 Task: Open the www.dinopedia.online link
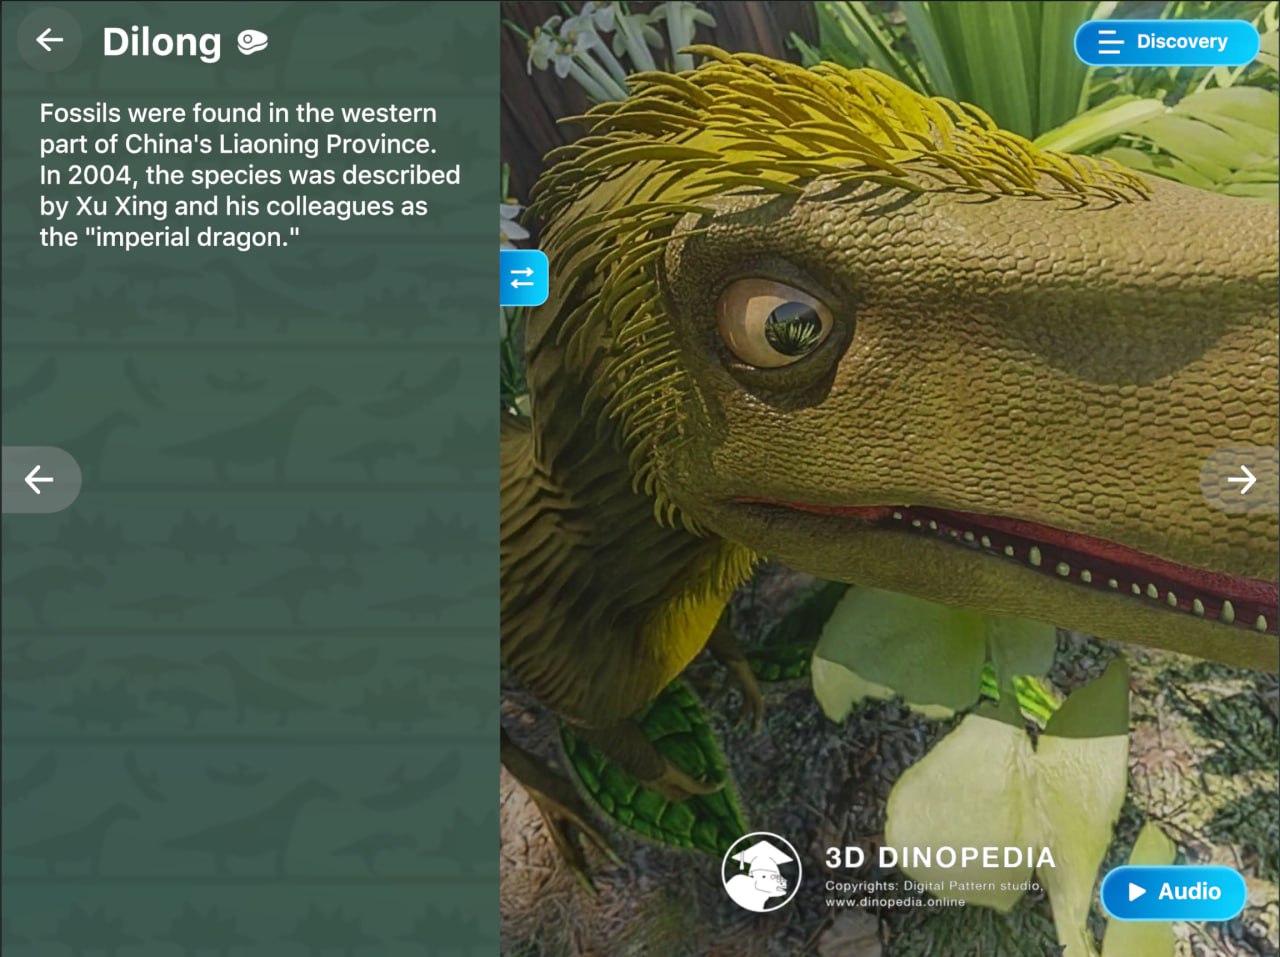[895, 902]
